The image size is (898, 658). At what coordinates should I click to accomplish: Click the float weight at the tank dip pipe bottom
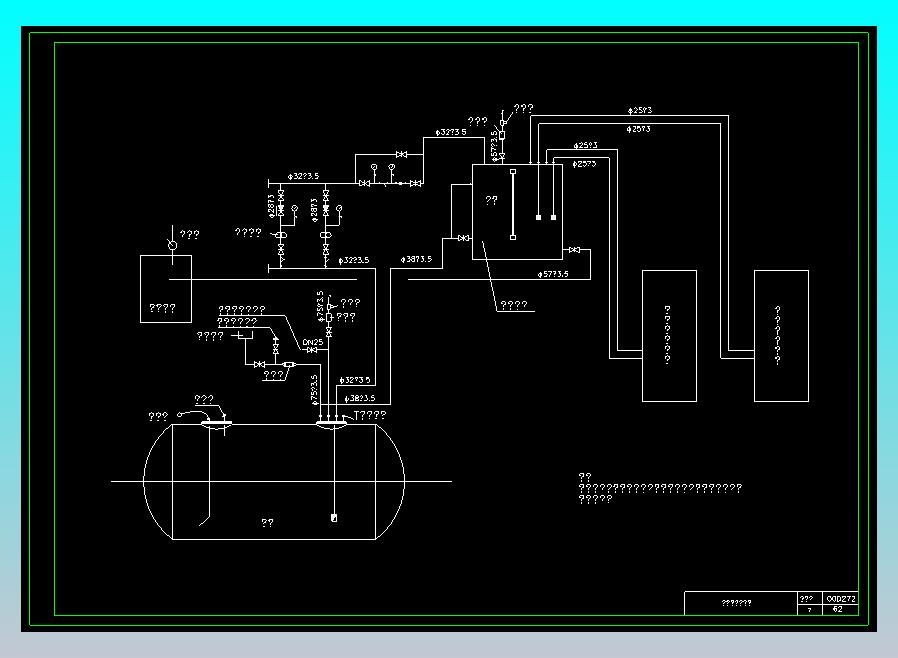[334, 518]
